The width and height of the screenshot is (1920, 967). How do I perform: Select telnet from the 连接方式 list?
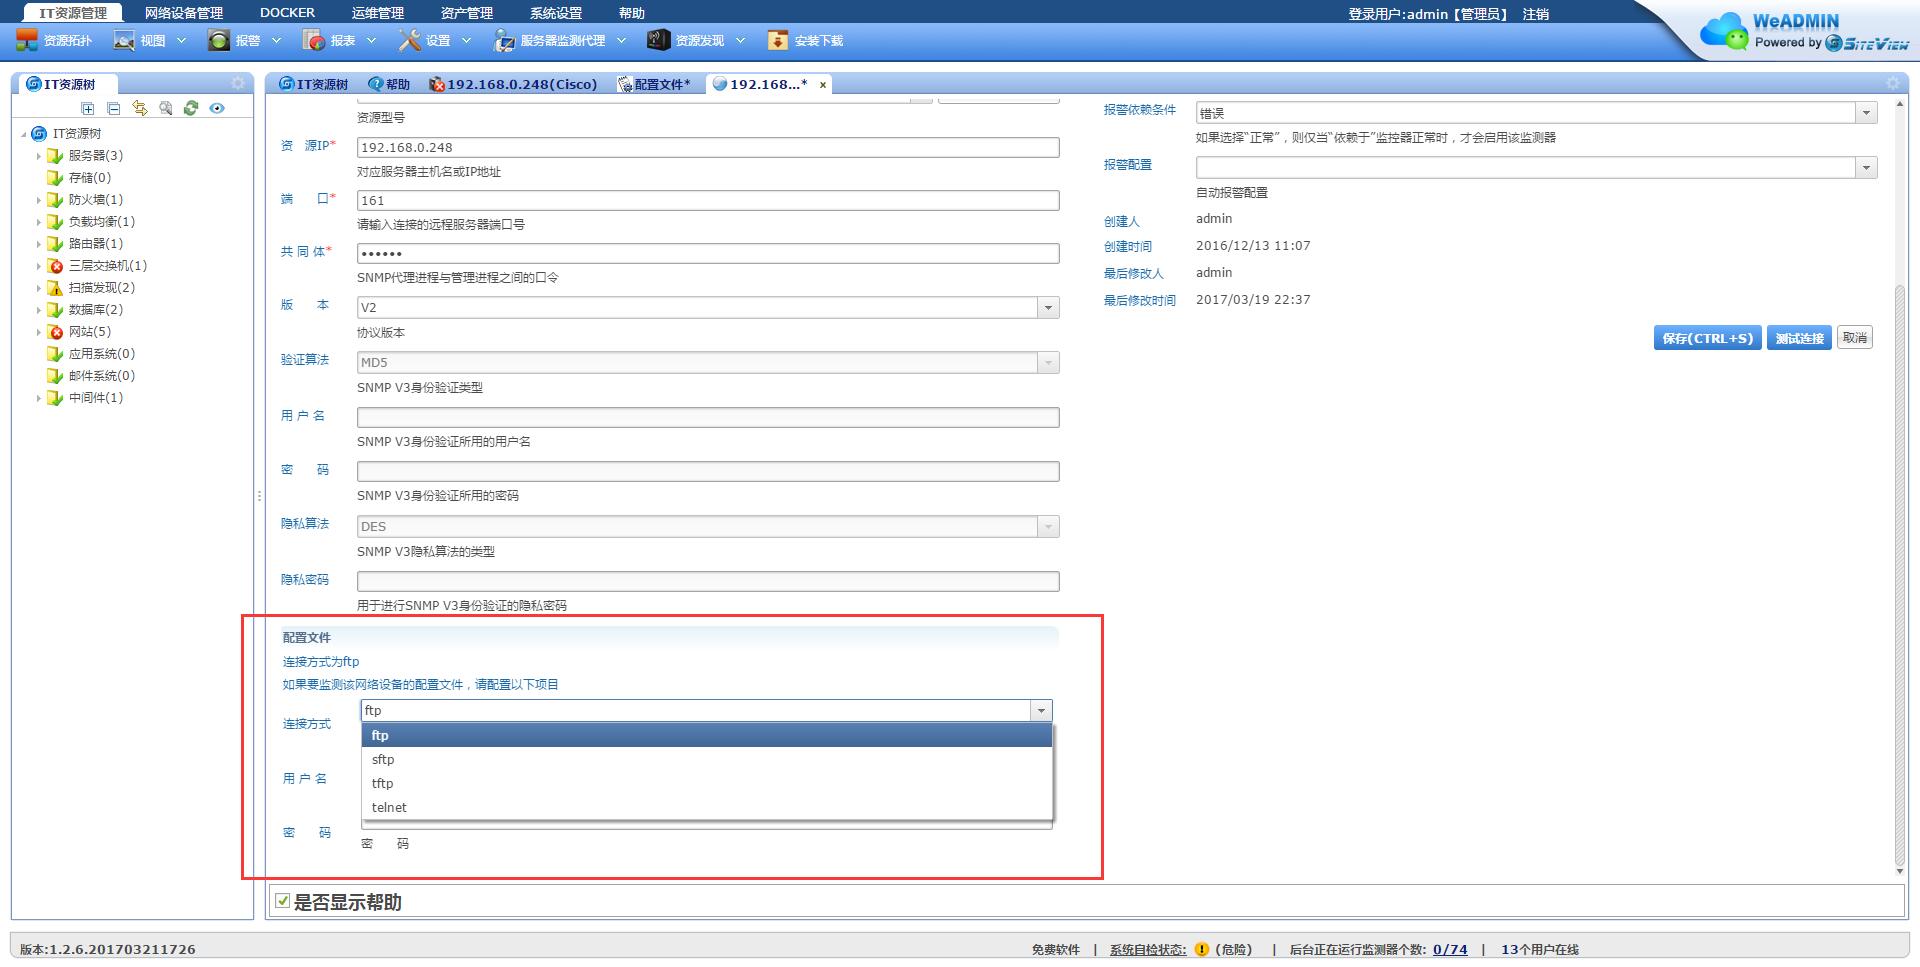(389, 807)
